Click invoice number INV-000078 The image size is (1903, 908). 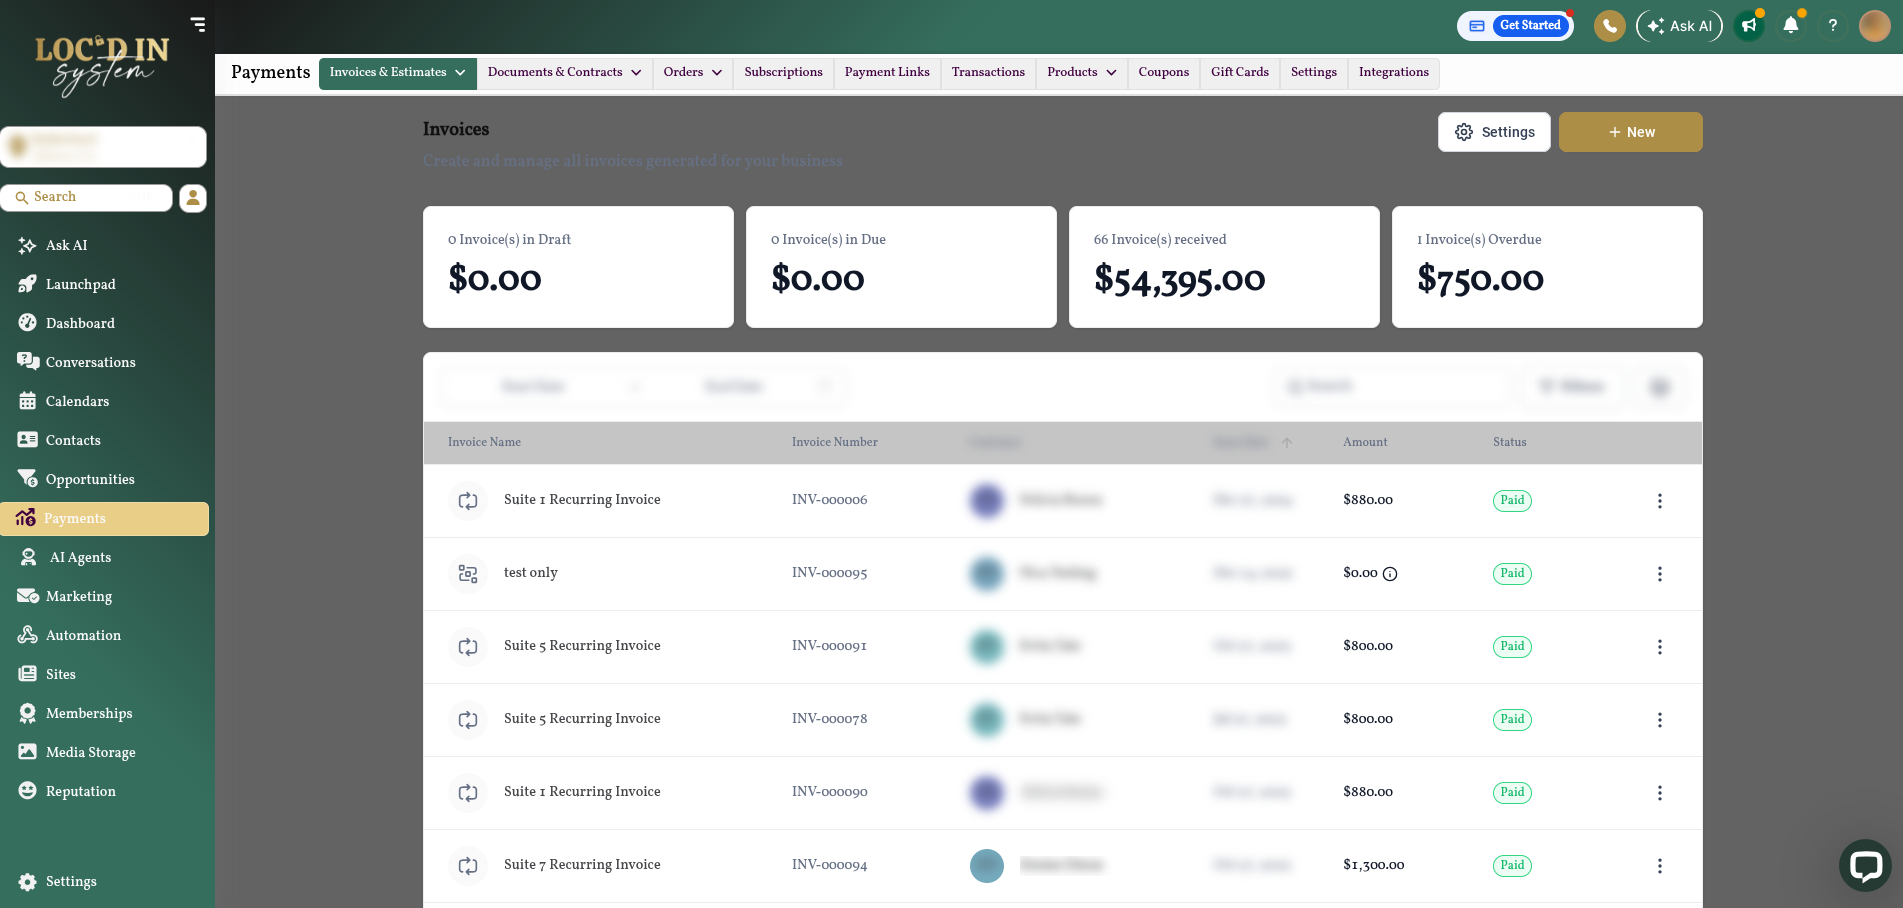tap(829, 719)
